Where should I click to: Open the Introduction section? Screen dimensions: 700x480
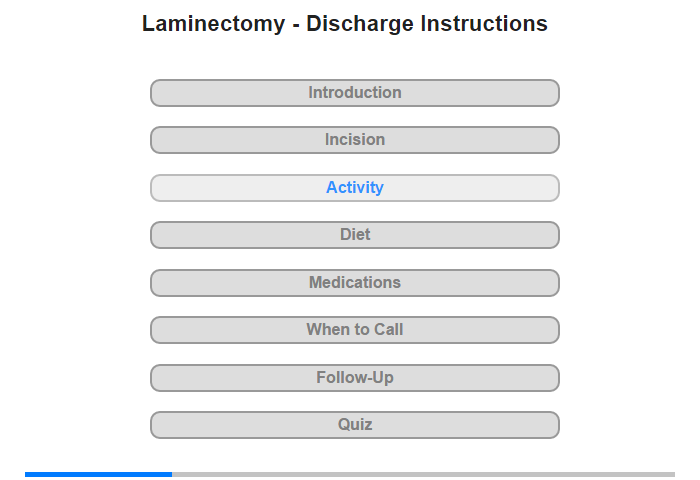[x=354, y=93]
